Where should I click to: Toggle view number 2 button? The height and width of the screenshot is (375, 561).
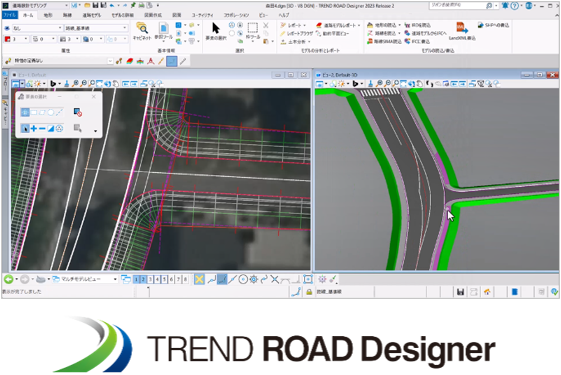click(x=143, y=279)
